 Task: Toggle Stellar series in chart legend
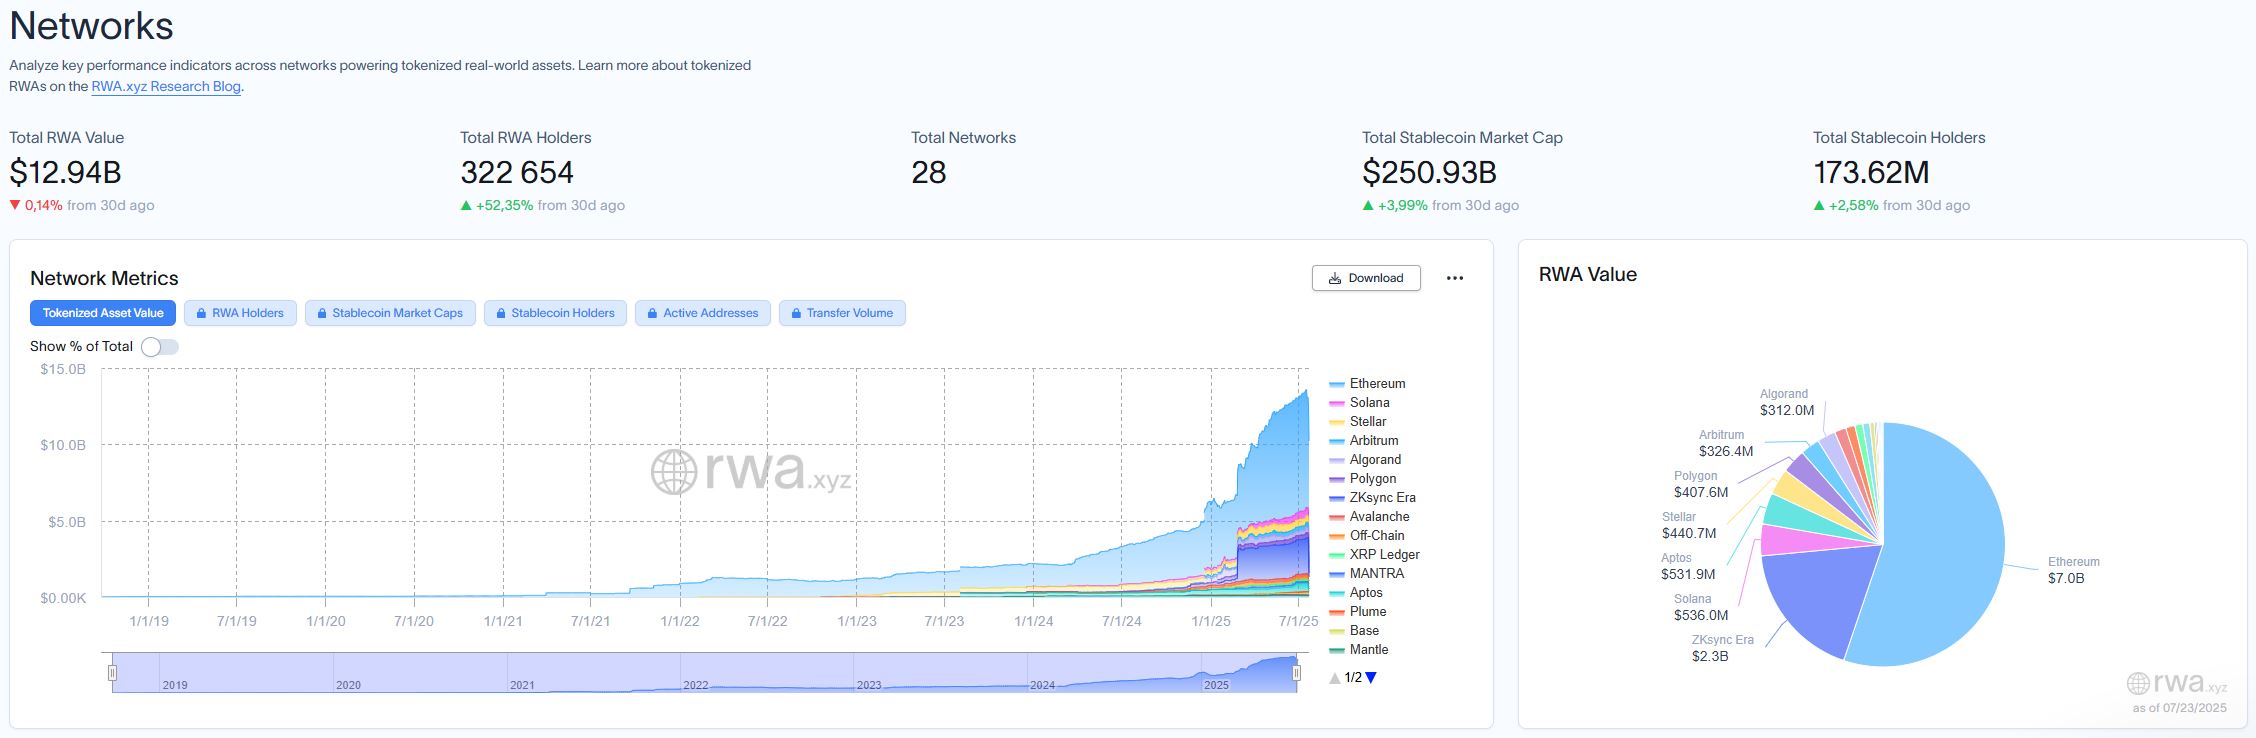pos(1358,422)
